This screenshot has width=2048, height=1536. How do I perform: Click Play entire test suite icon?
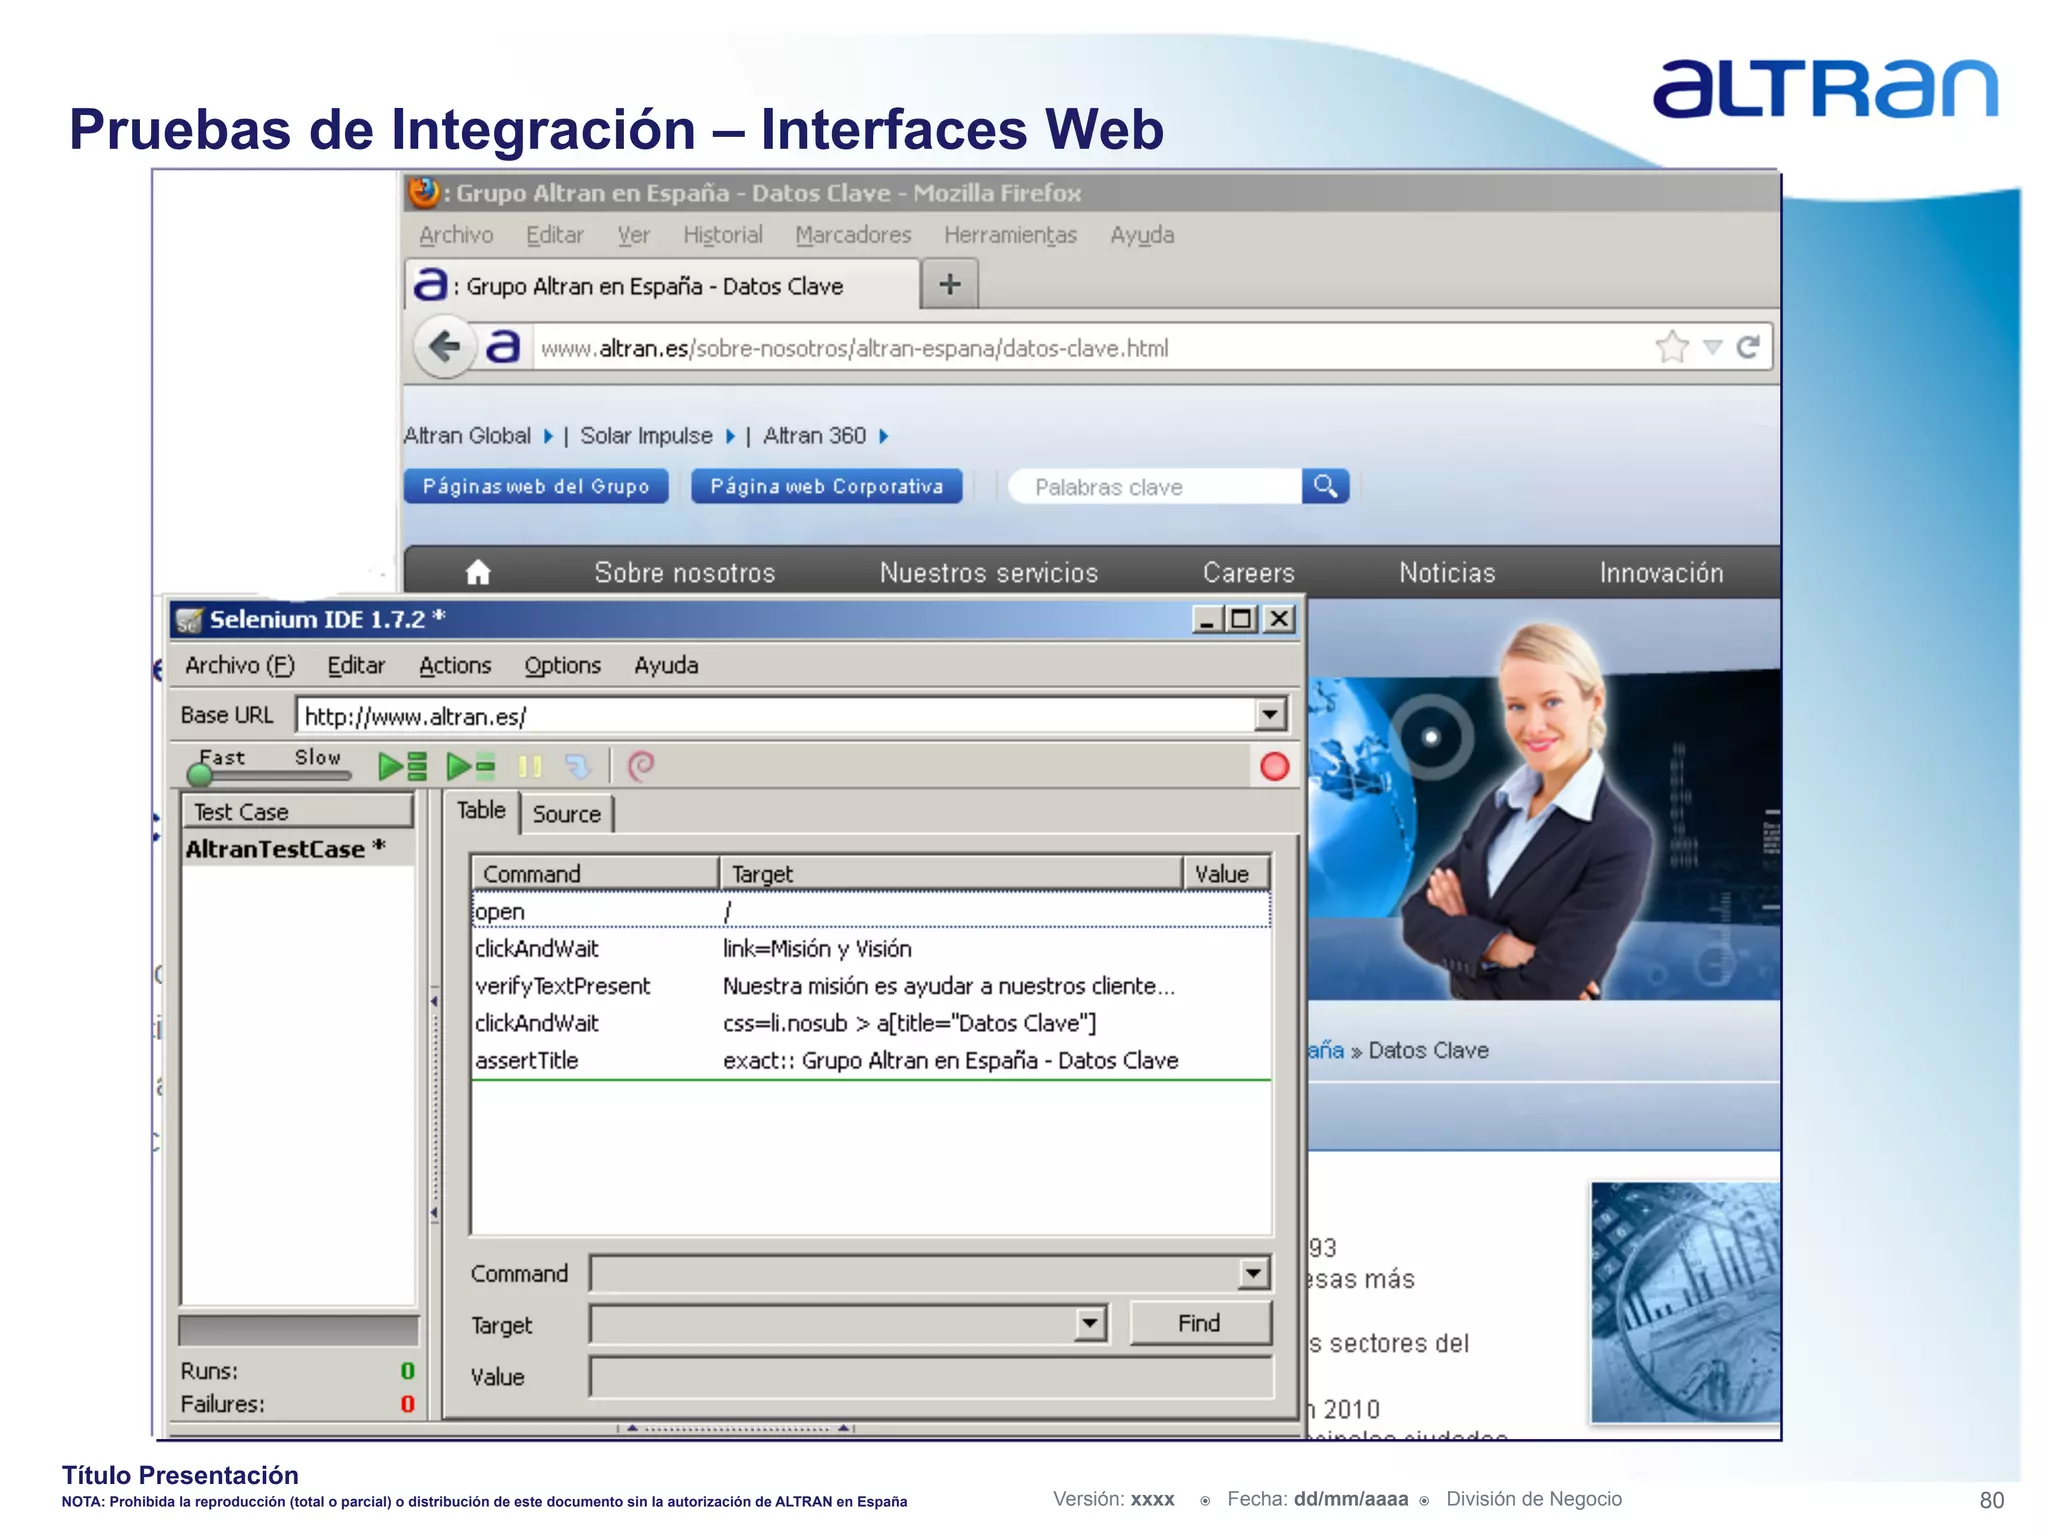[x=403, y=767]
